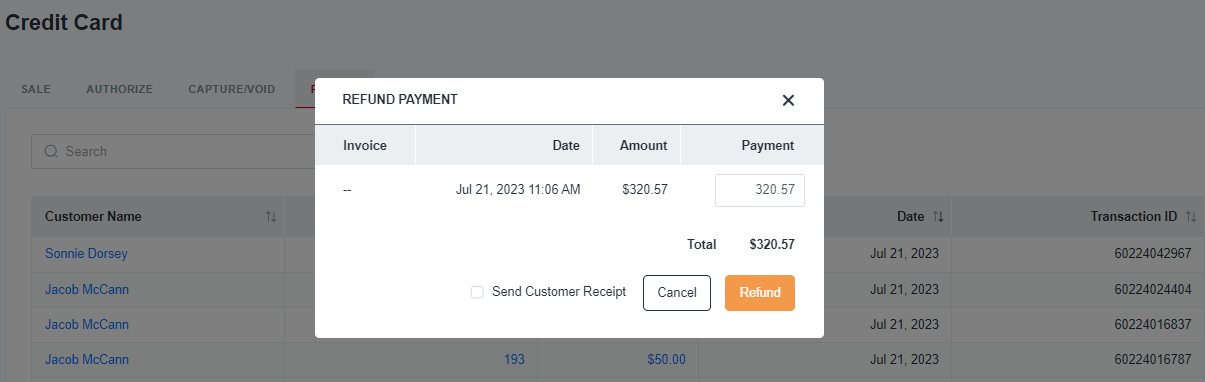1205x382 pixels.
Task: Close the Refund Payment dialog with X
Action: [x=788, y=100]
